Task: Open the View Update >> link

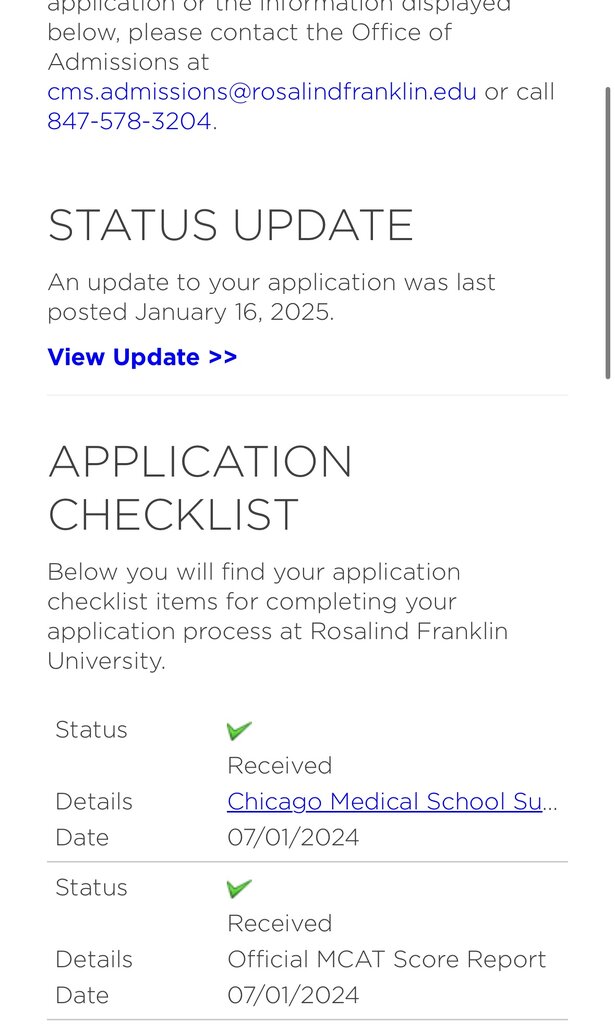Action: 142,357
